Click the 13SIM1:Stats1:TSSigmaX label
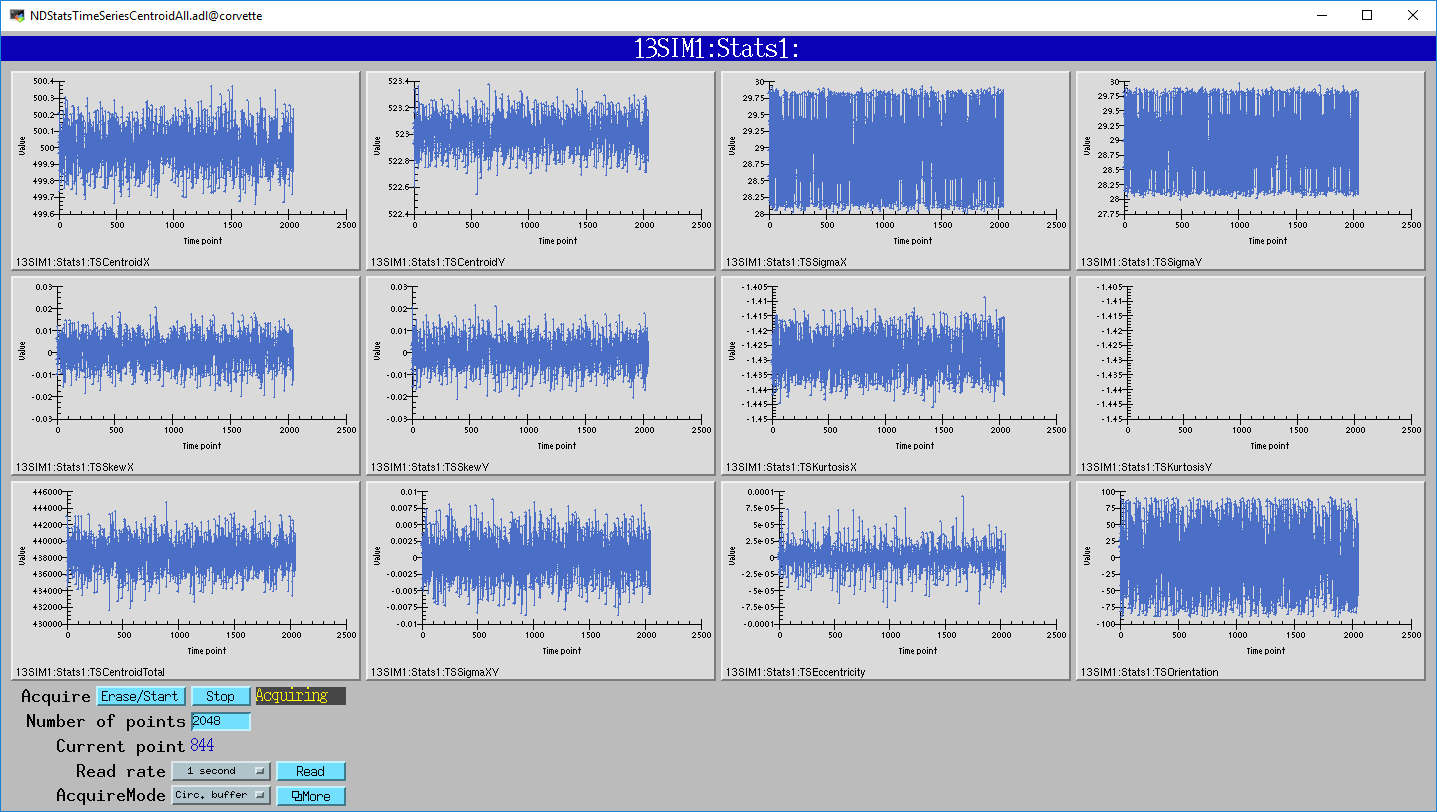Screen dimensions: 1437x812 click(787, 263)
